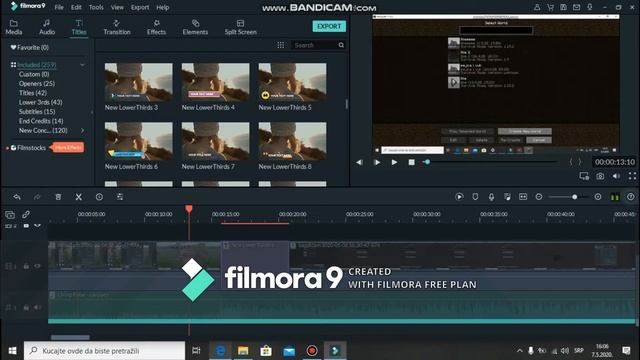Toggle visibility on the top title track

point(38,225)
